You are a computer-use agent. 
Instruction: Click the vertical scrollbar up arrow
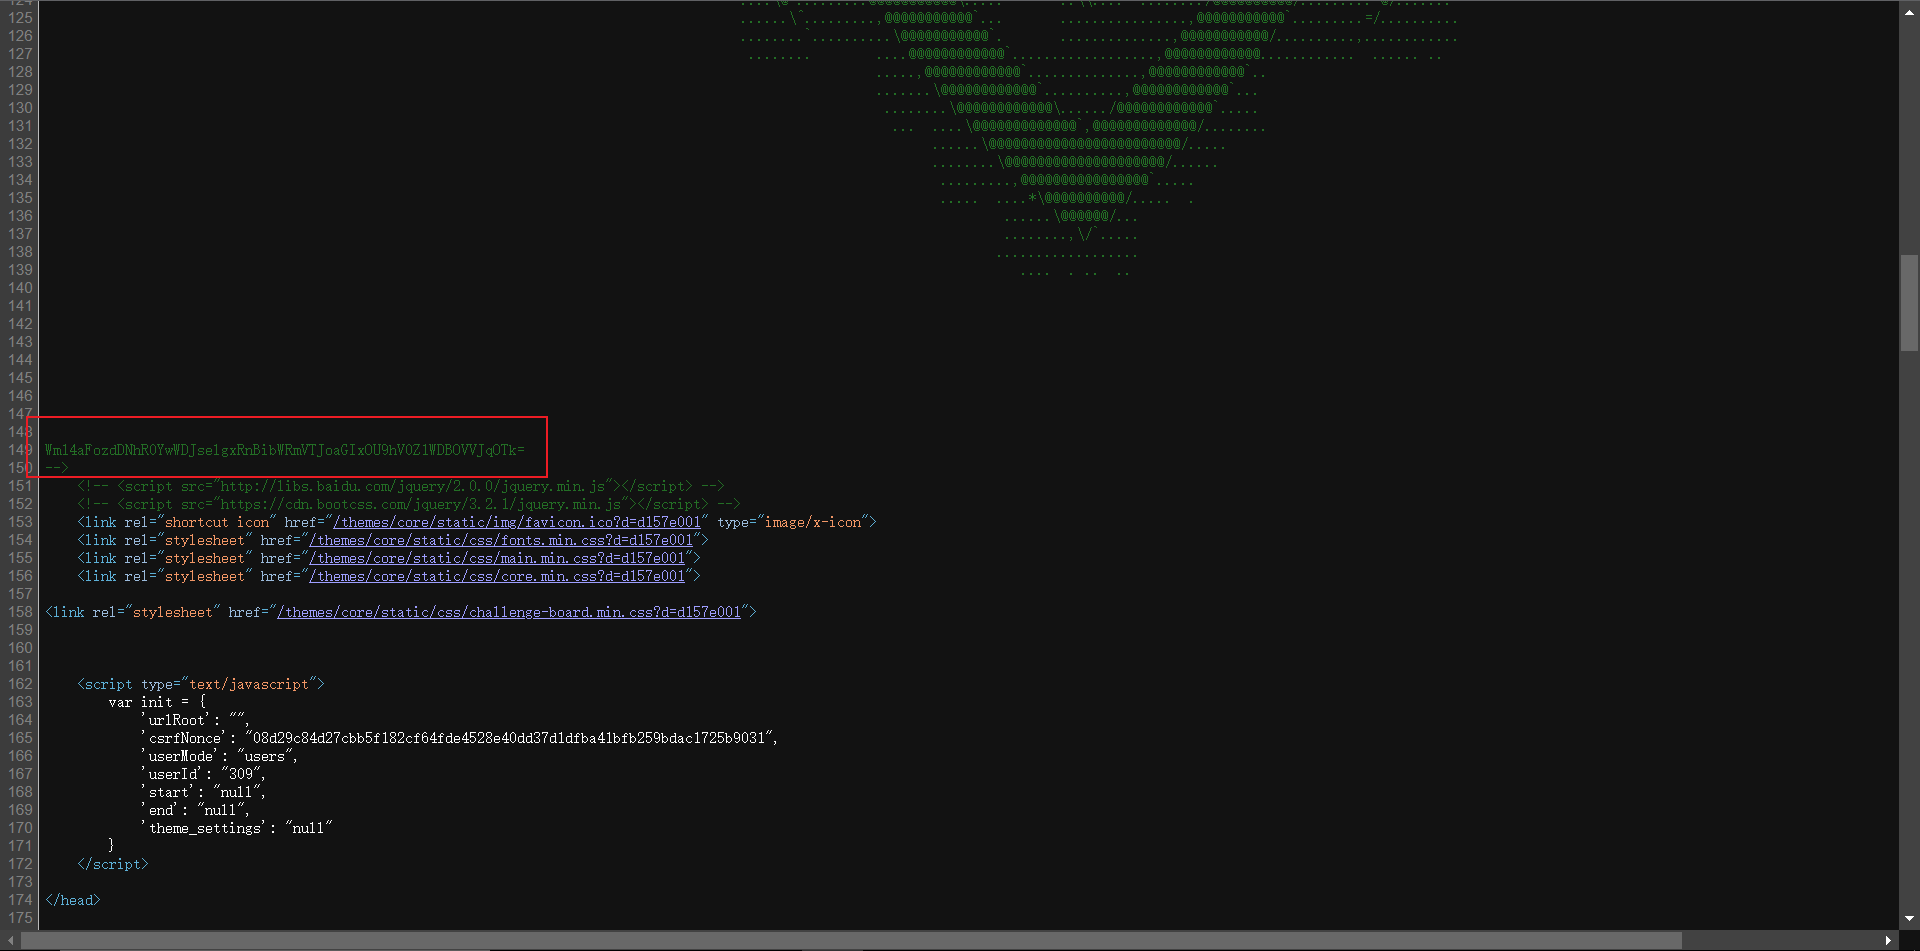pyautogui.click(x=1908, y=10)
